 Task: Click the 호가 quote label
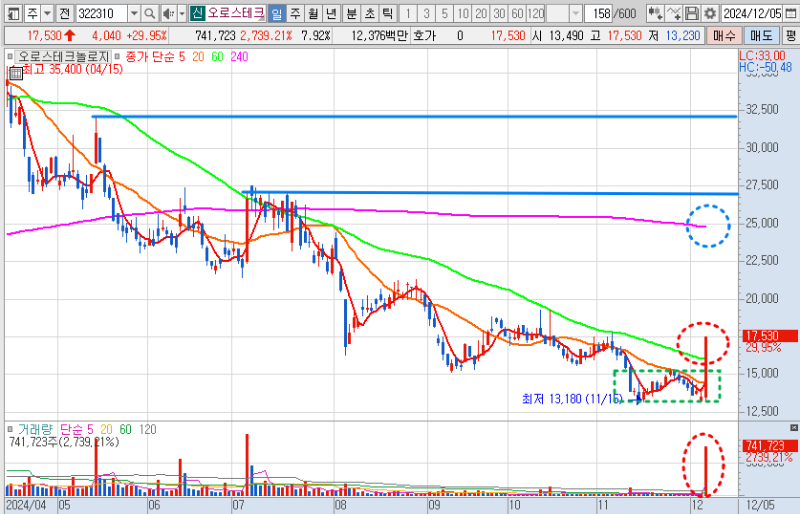coord(424,36)
